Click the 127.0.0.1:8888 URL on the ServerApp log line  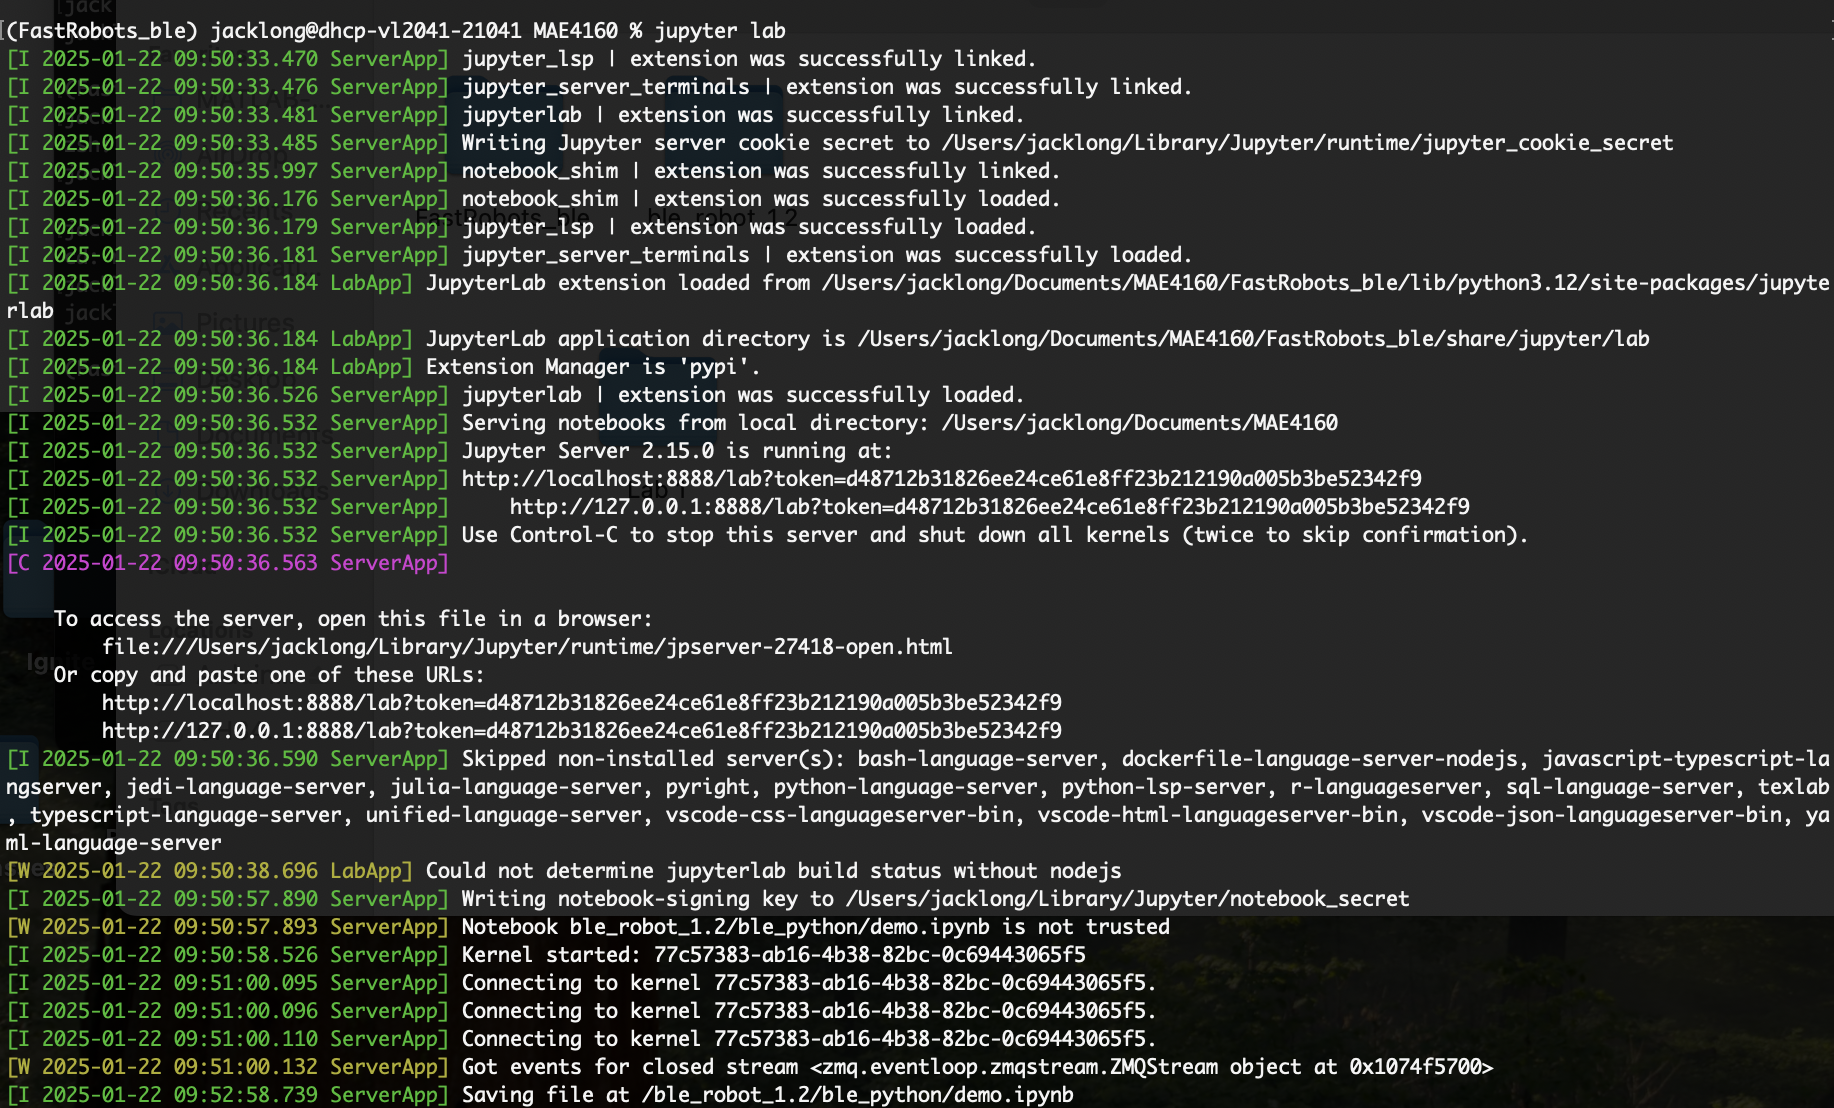989,507
